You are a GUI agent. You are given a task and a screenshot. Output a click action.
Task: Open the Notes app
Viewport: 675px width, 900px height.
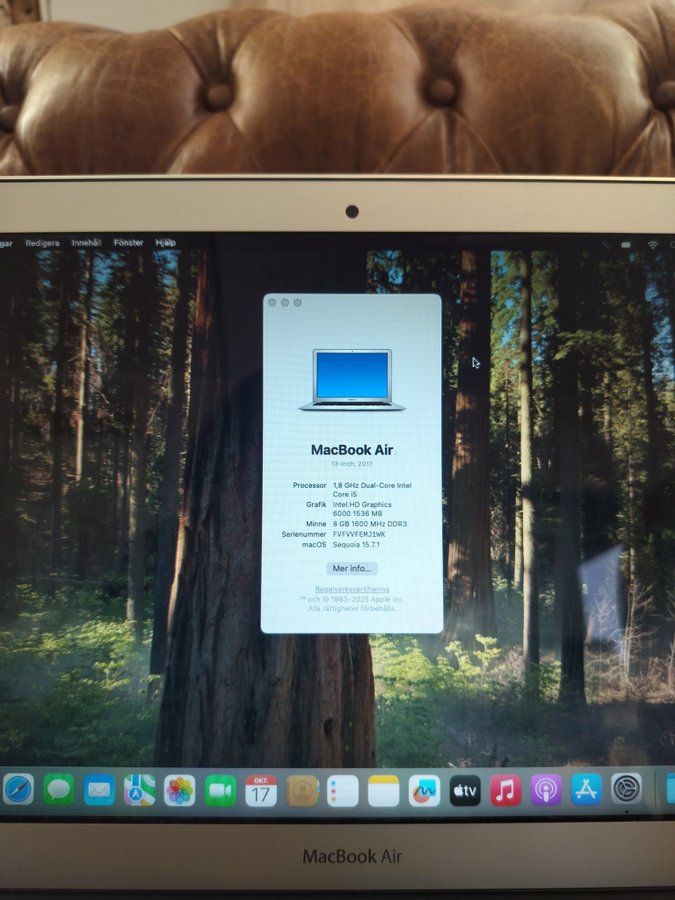[383, 790]
